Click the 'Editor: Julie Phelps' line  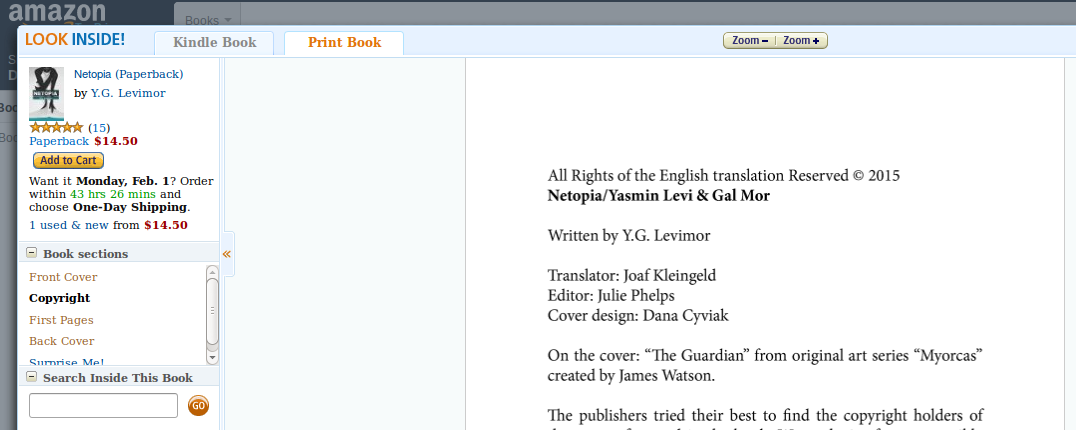[611, 296]
